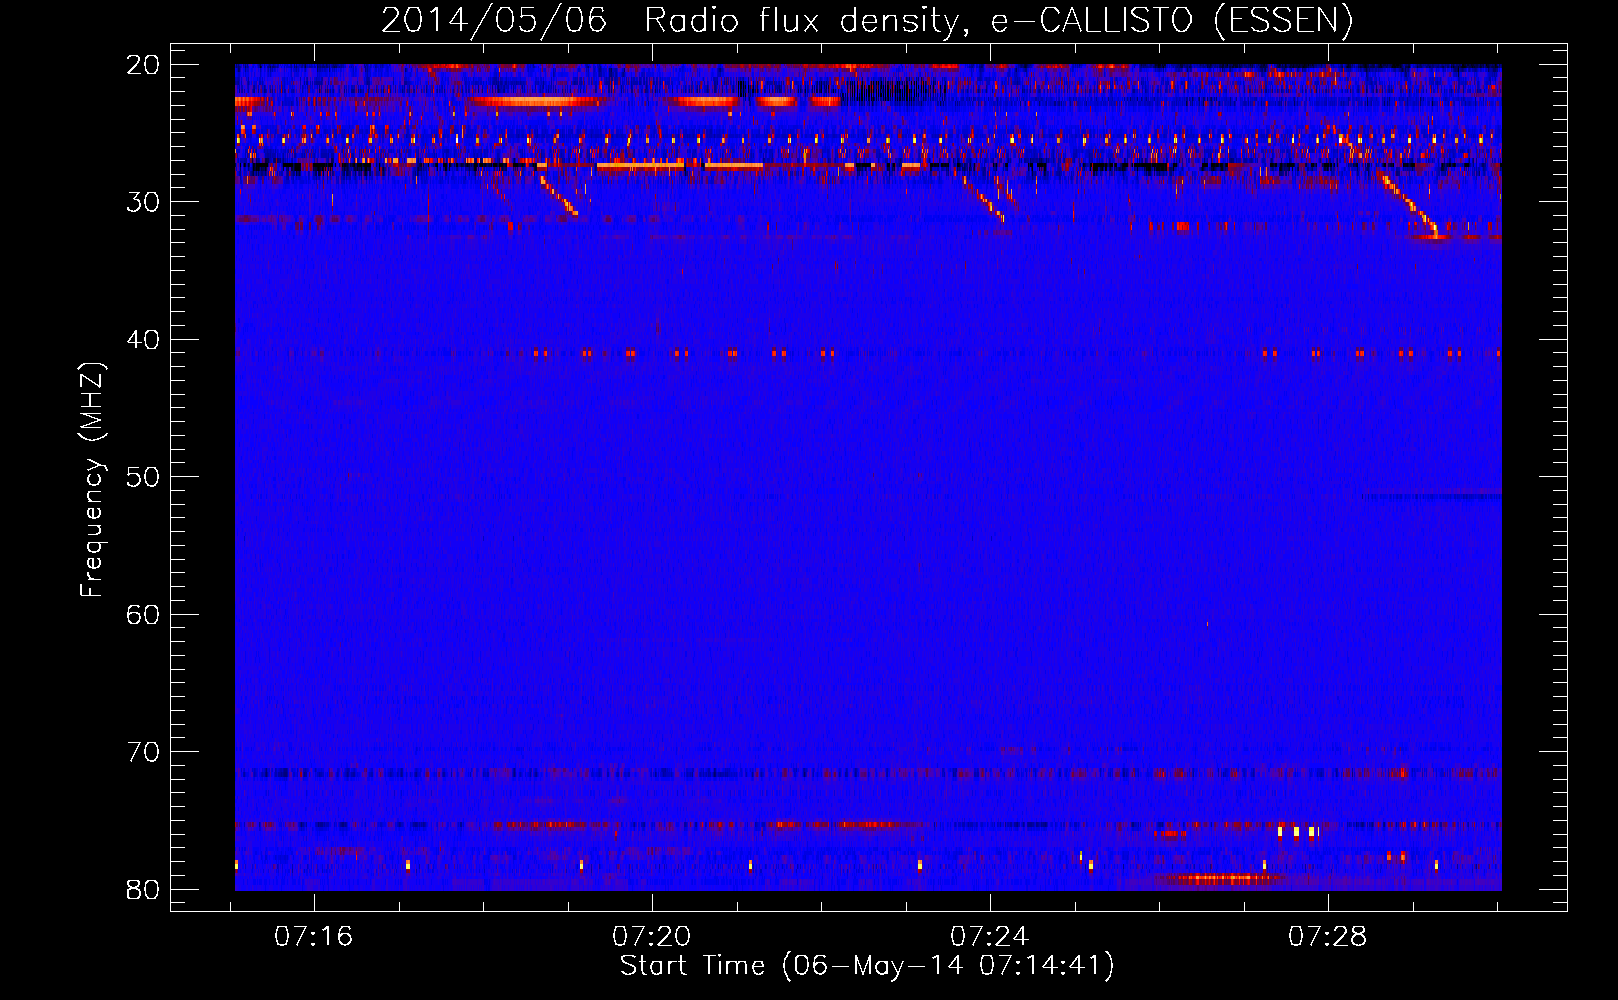Click the 50 MHz frequency tick label

click(143, 477)
